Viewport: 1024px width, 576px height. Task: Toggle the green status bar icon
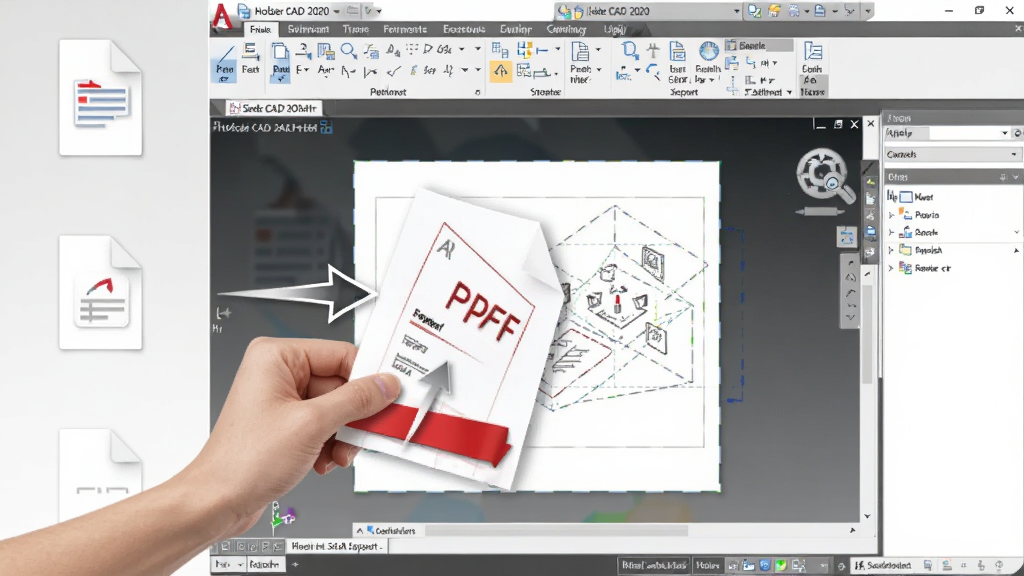780,565
